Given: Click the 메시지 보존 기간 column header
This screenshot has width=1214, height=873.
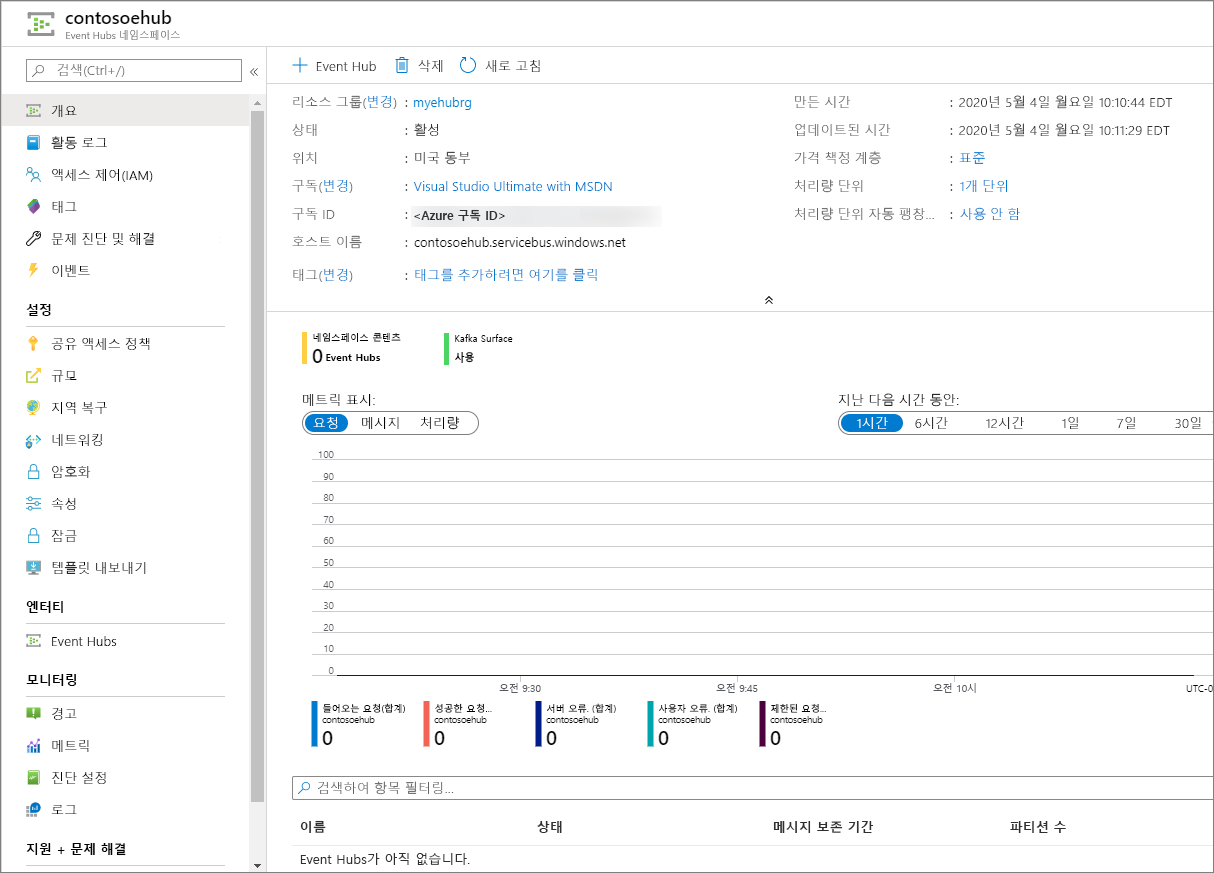Looking at the screenshot, I should click(x=822, y=827).
